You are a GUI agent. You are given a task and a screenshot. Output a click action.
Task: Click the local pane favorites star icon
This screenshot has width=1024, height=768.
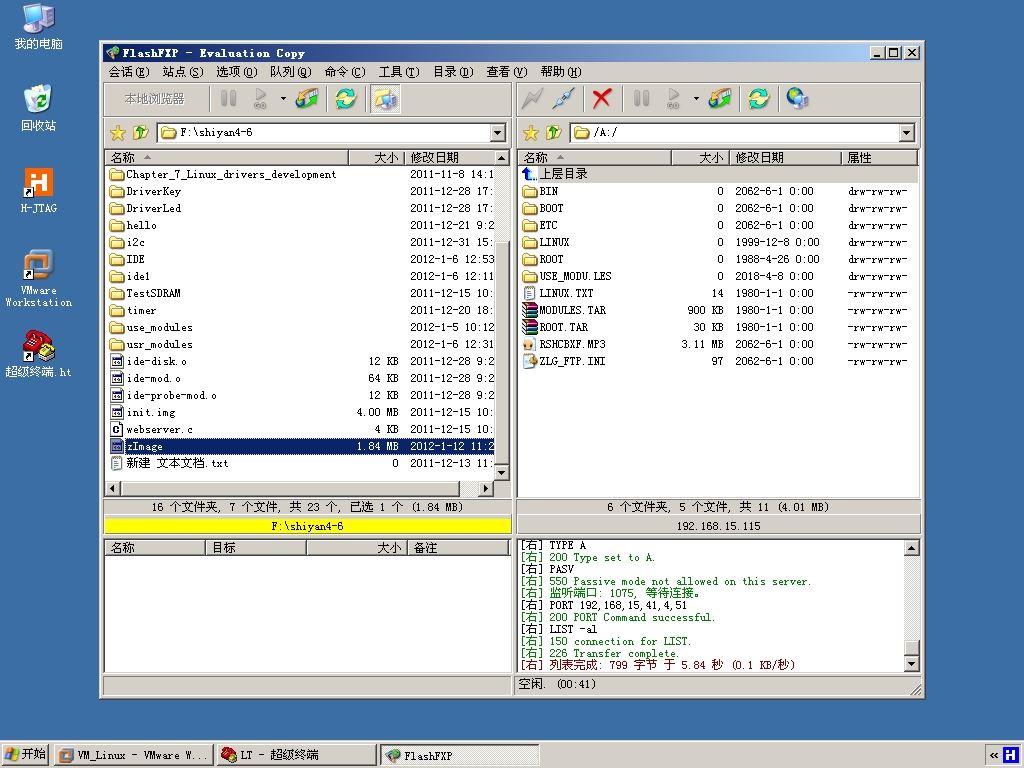coord(118,133)
